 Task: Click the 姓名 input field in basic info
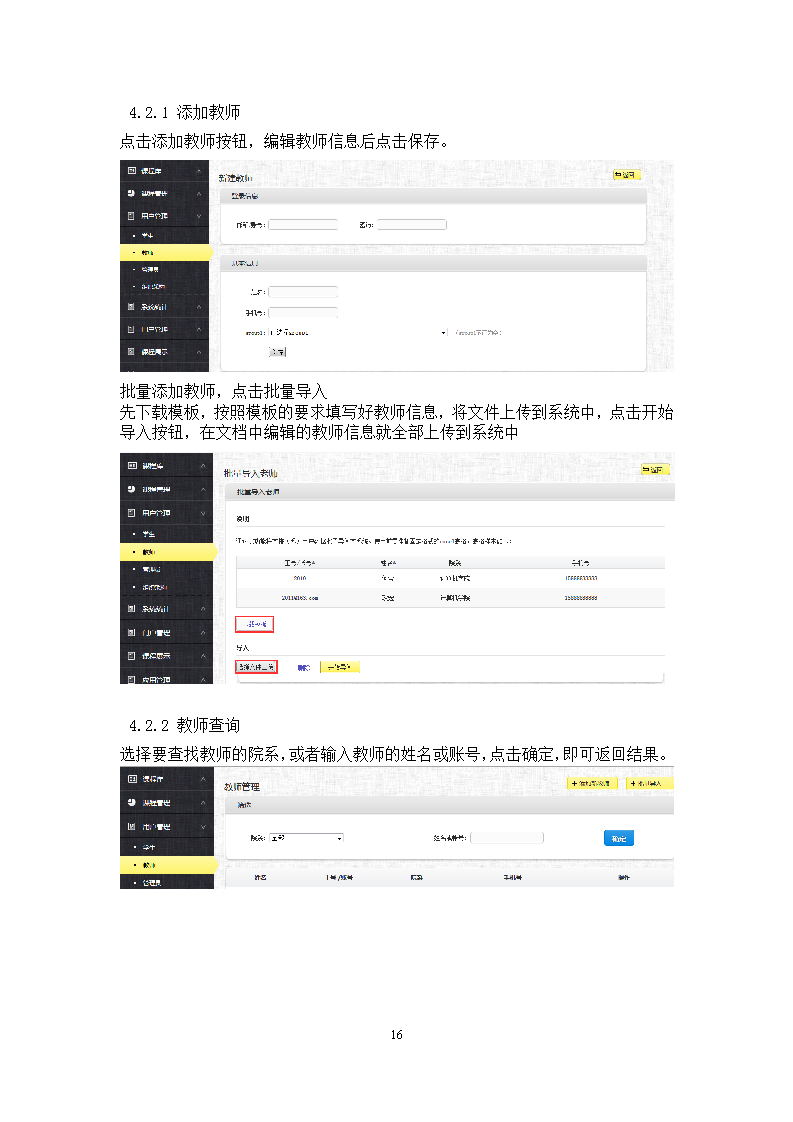[x=303, y=292]
